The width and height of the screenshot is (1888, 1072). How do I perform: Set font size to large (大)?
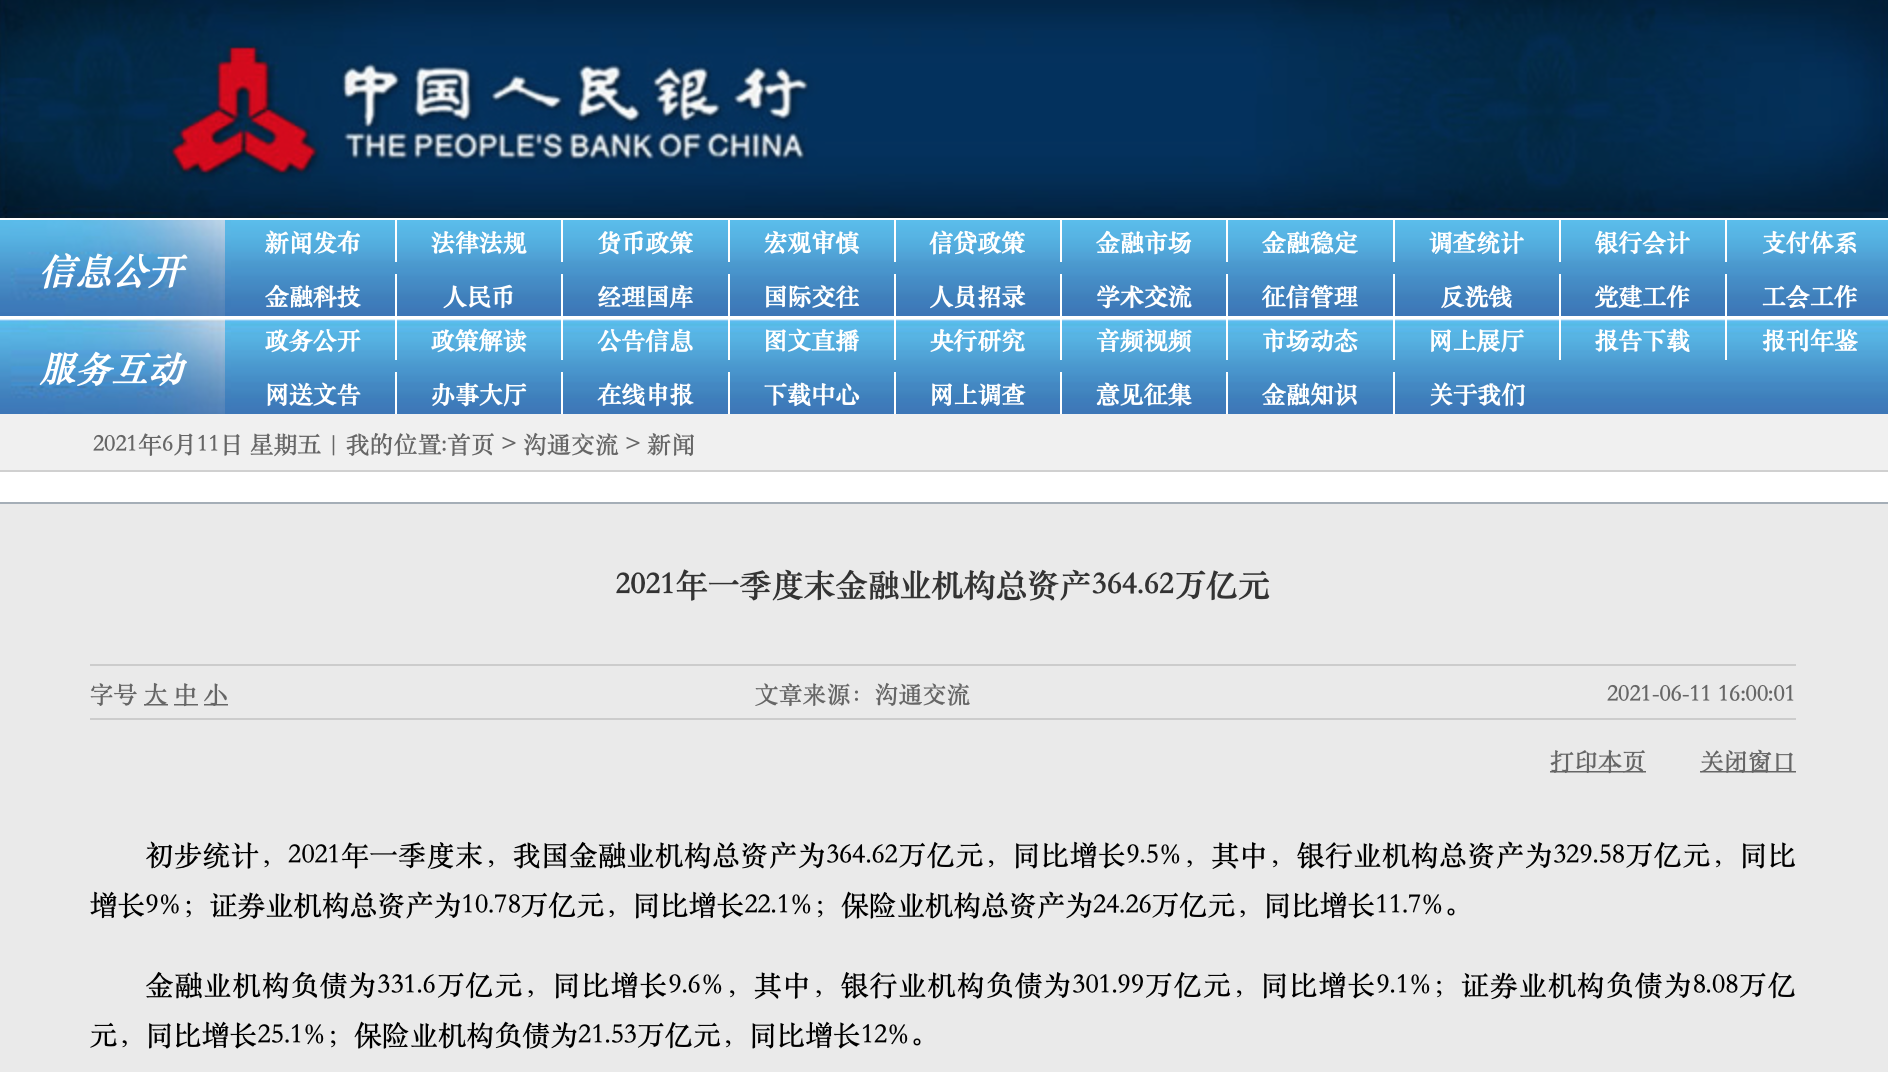[x=155, y=695]
